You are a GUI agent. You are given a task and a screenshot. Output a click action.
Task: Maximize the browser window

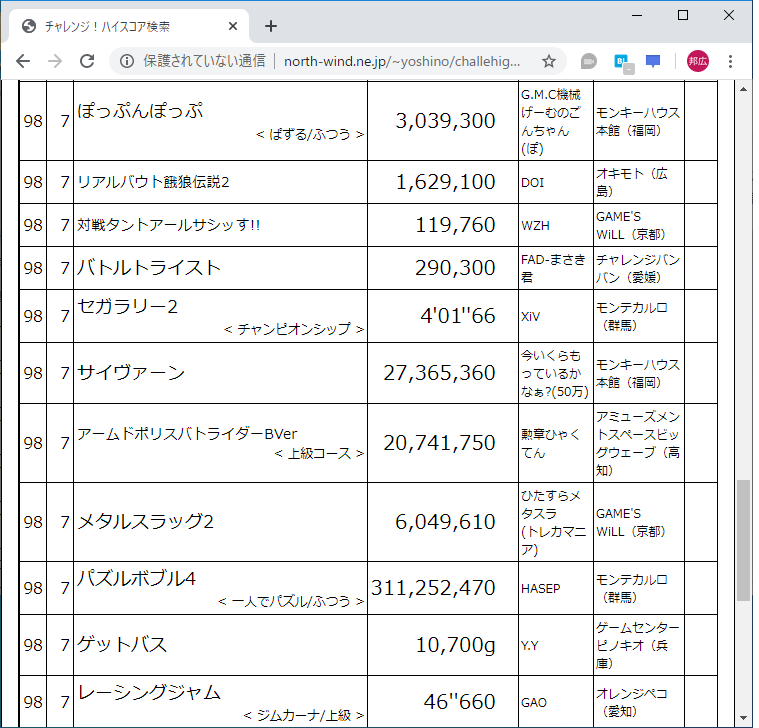[x=683, y=15]
